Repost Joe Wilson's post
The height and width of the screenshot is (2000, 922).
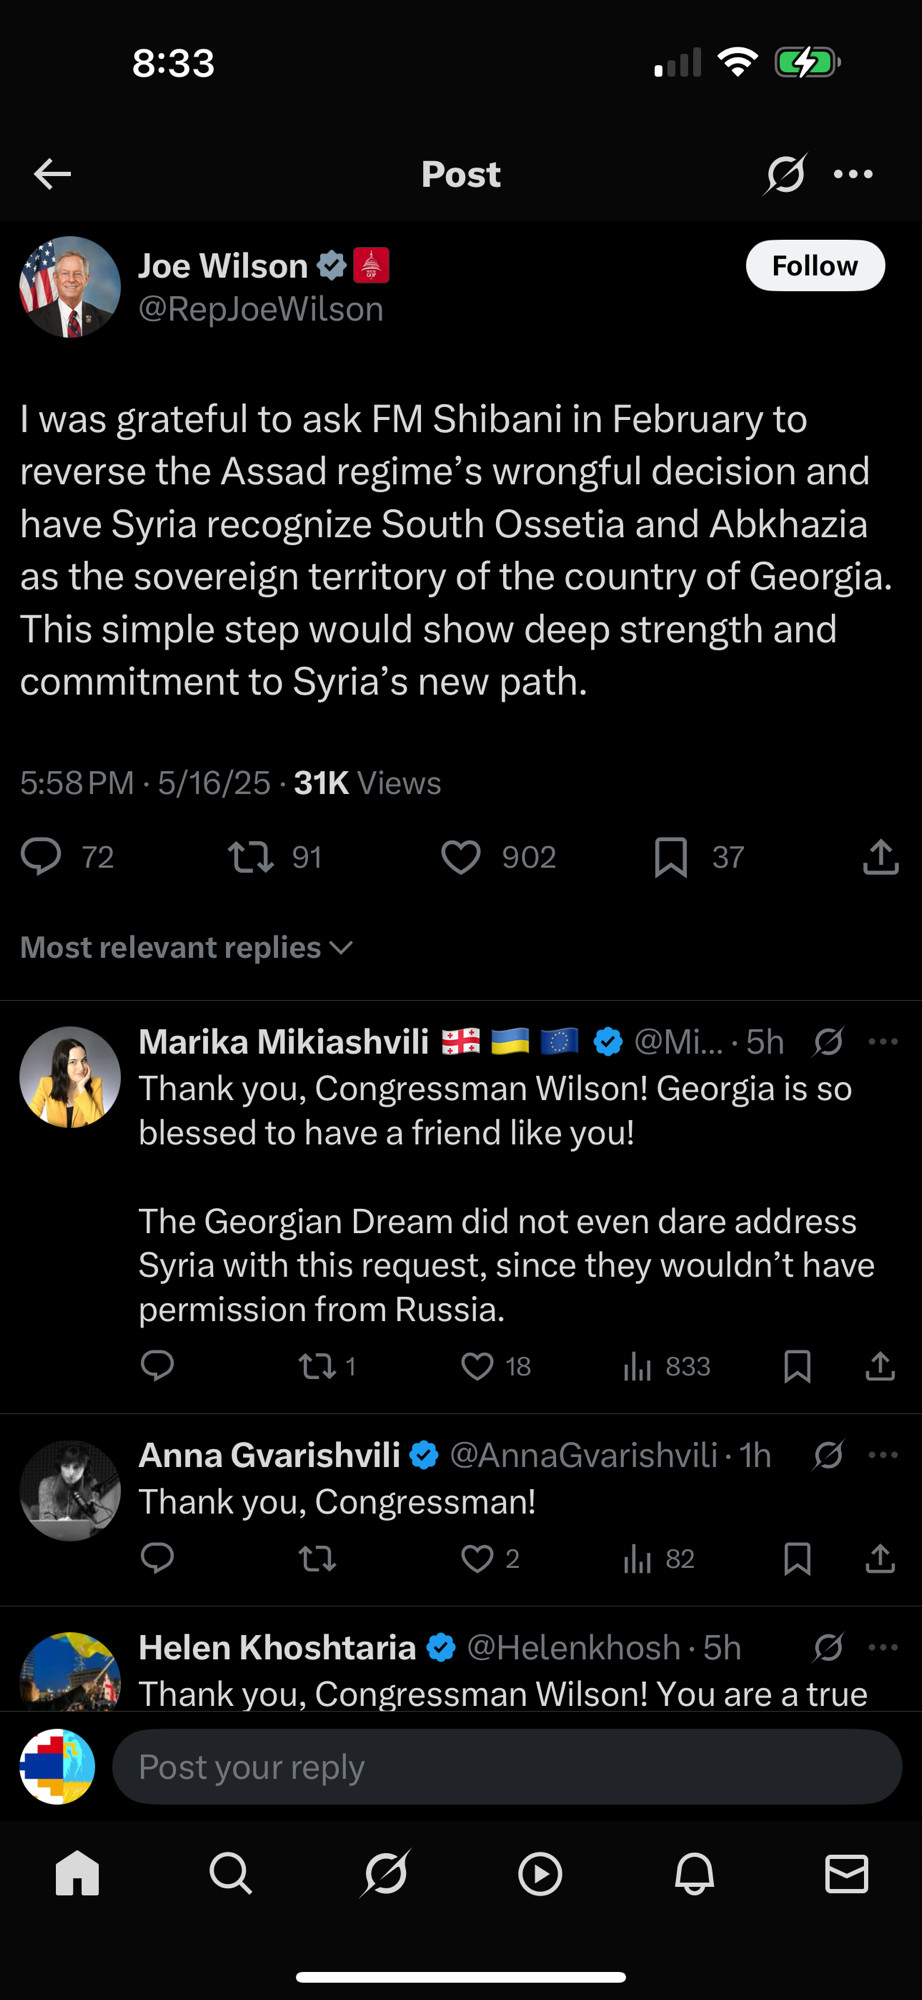(250, 857)
